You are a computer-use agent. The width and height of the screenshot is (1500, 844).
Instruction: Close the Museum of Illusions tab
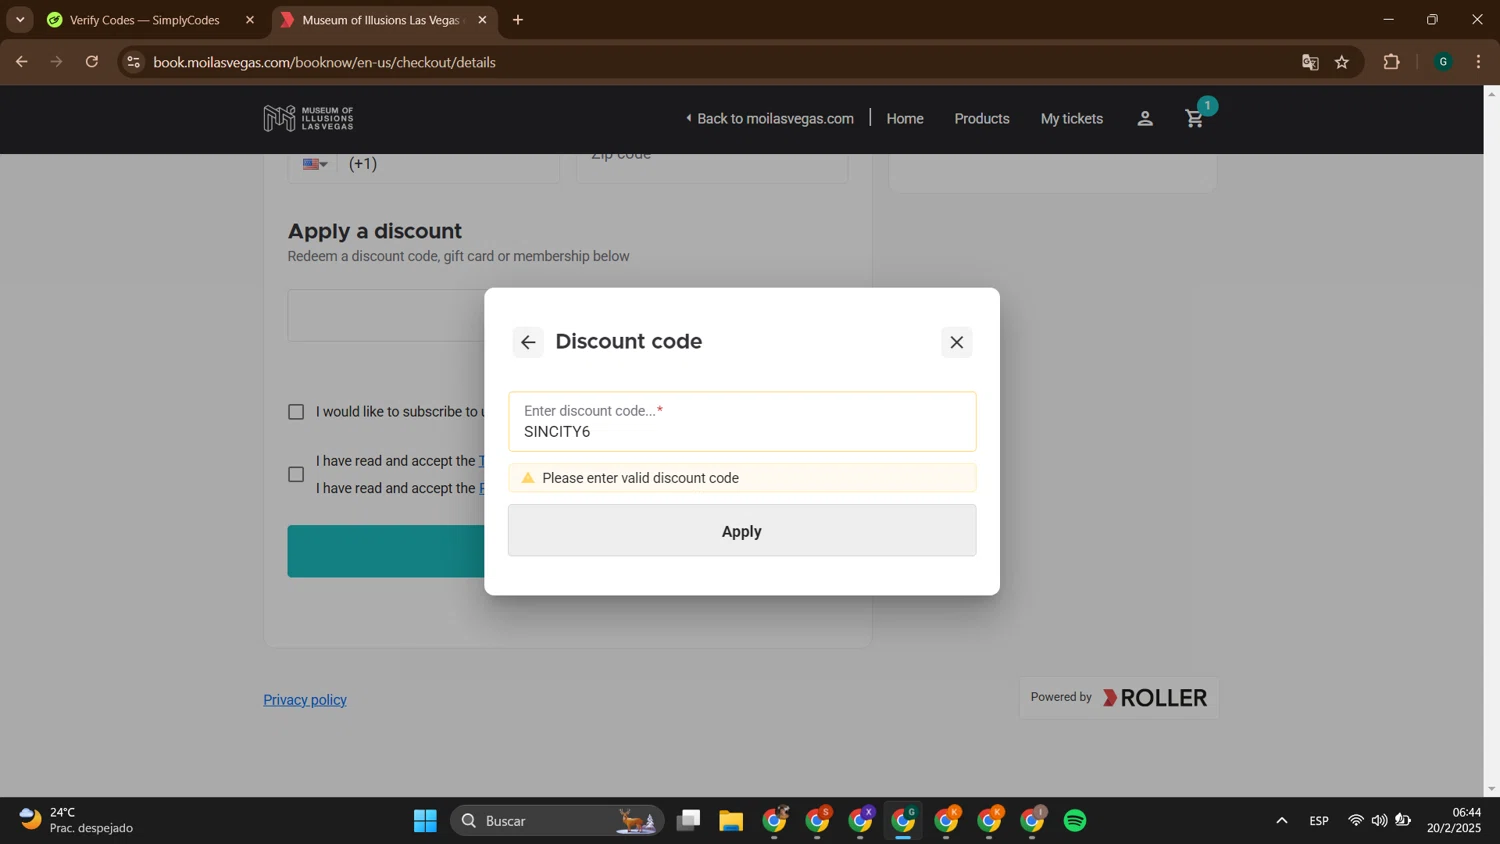tap(482, 20)
